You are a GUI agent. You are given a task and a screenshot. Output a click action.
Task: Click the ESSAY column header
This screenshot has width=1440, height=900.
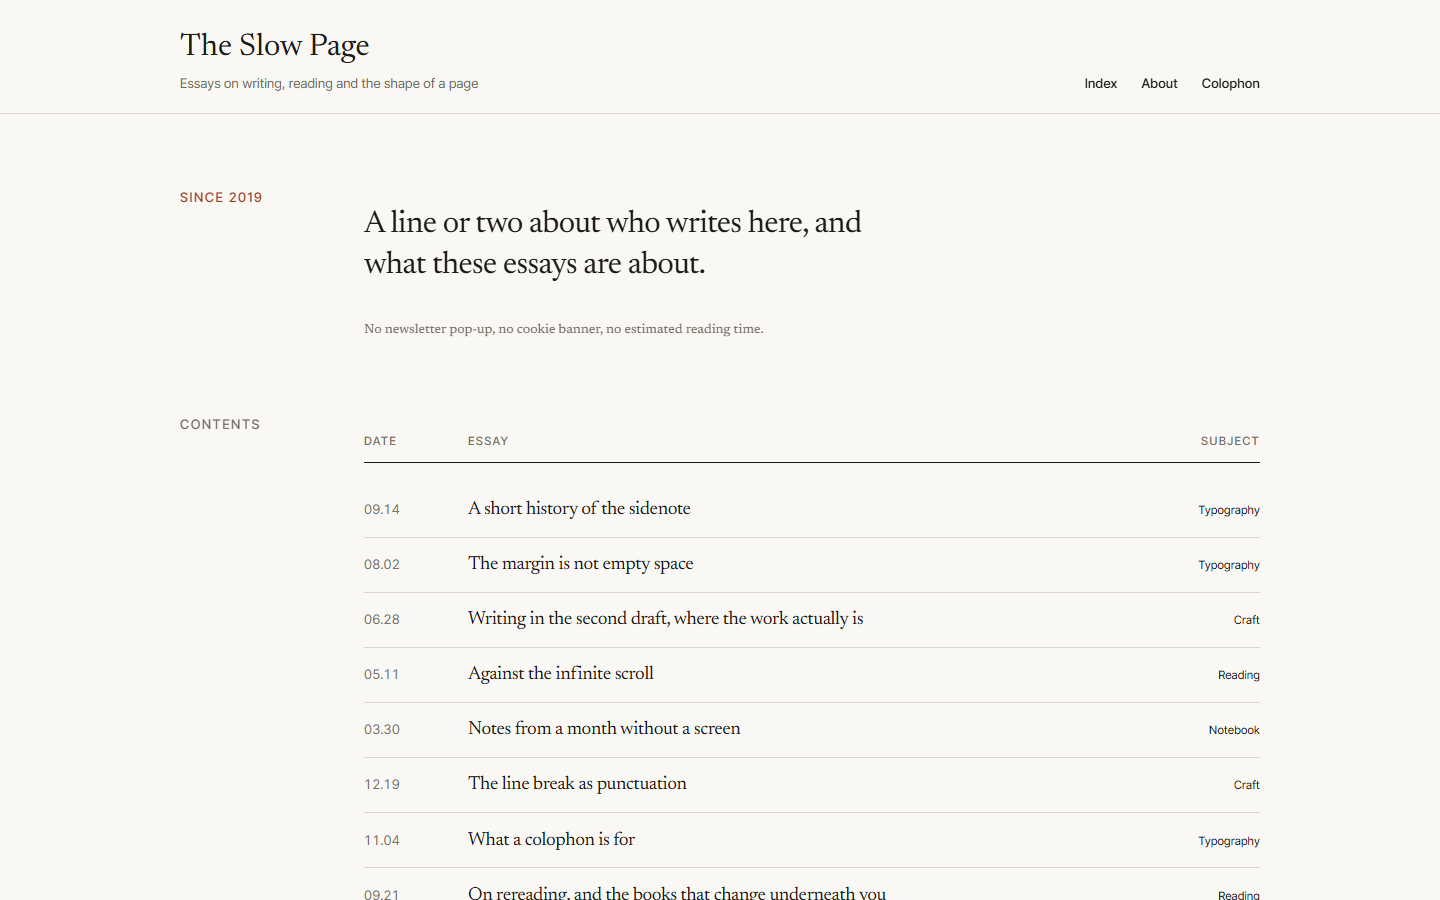click(x=488, y=441)
